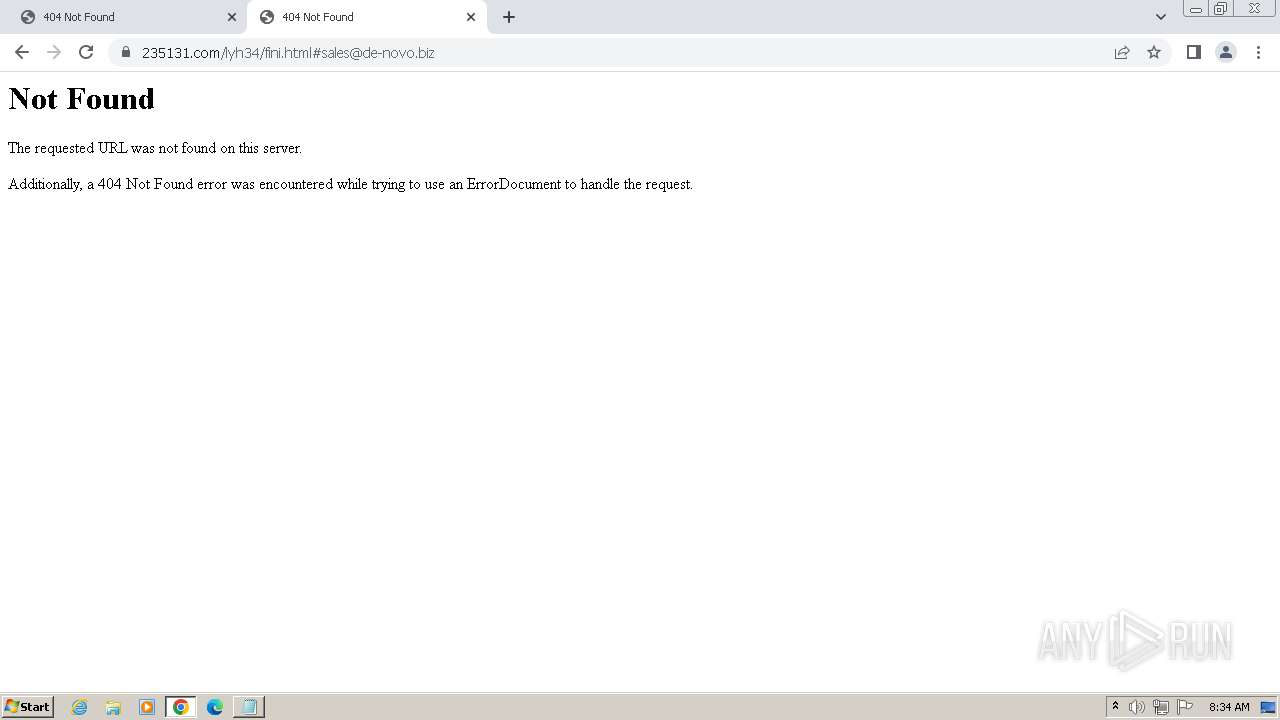Open File Explorer from taskbar
This screenshot has width=1280, height=720.
(x=113, y=707)
